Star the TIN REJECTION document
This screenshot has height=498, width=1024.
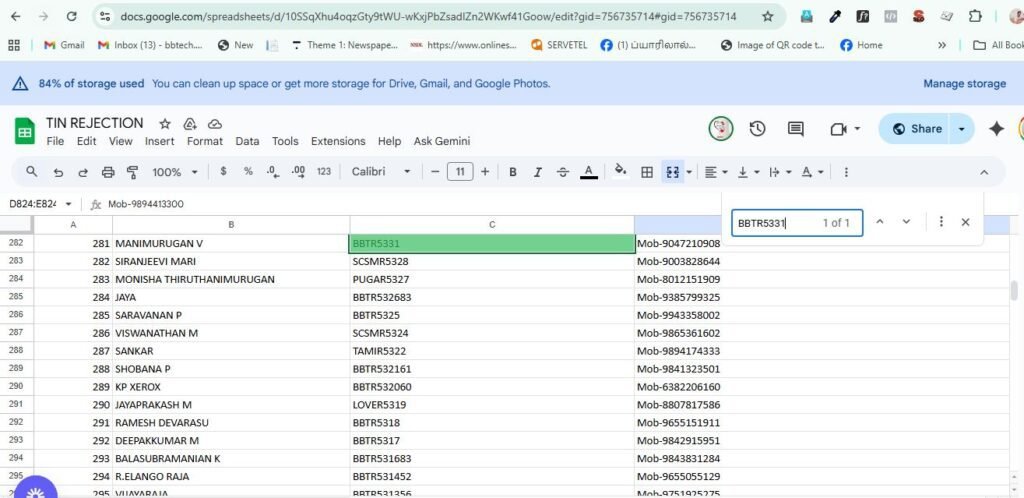pyautogui.click(x=164, y=123)
